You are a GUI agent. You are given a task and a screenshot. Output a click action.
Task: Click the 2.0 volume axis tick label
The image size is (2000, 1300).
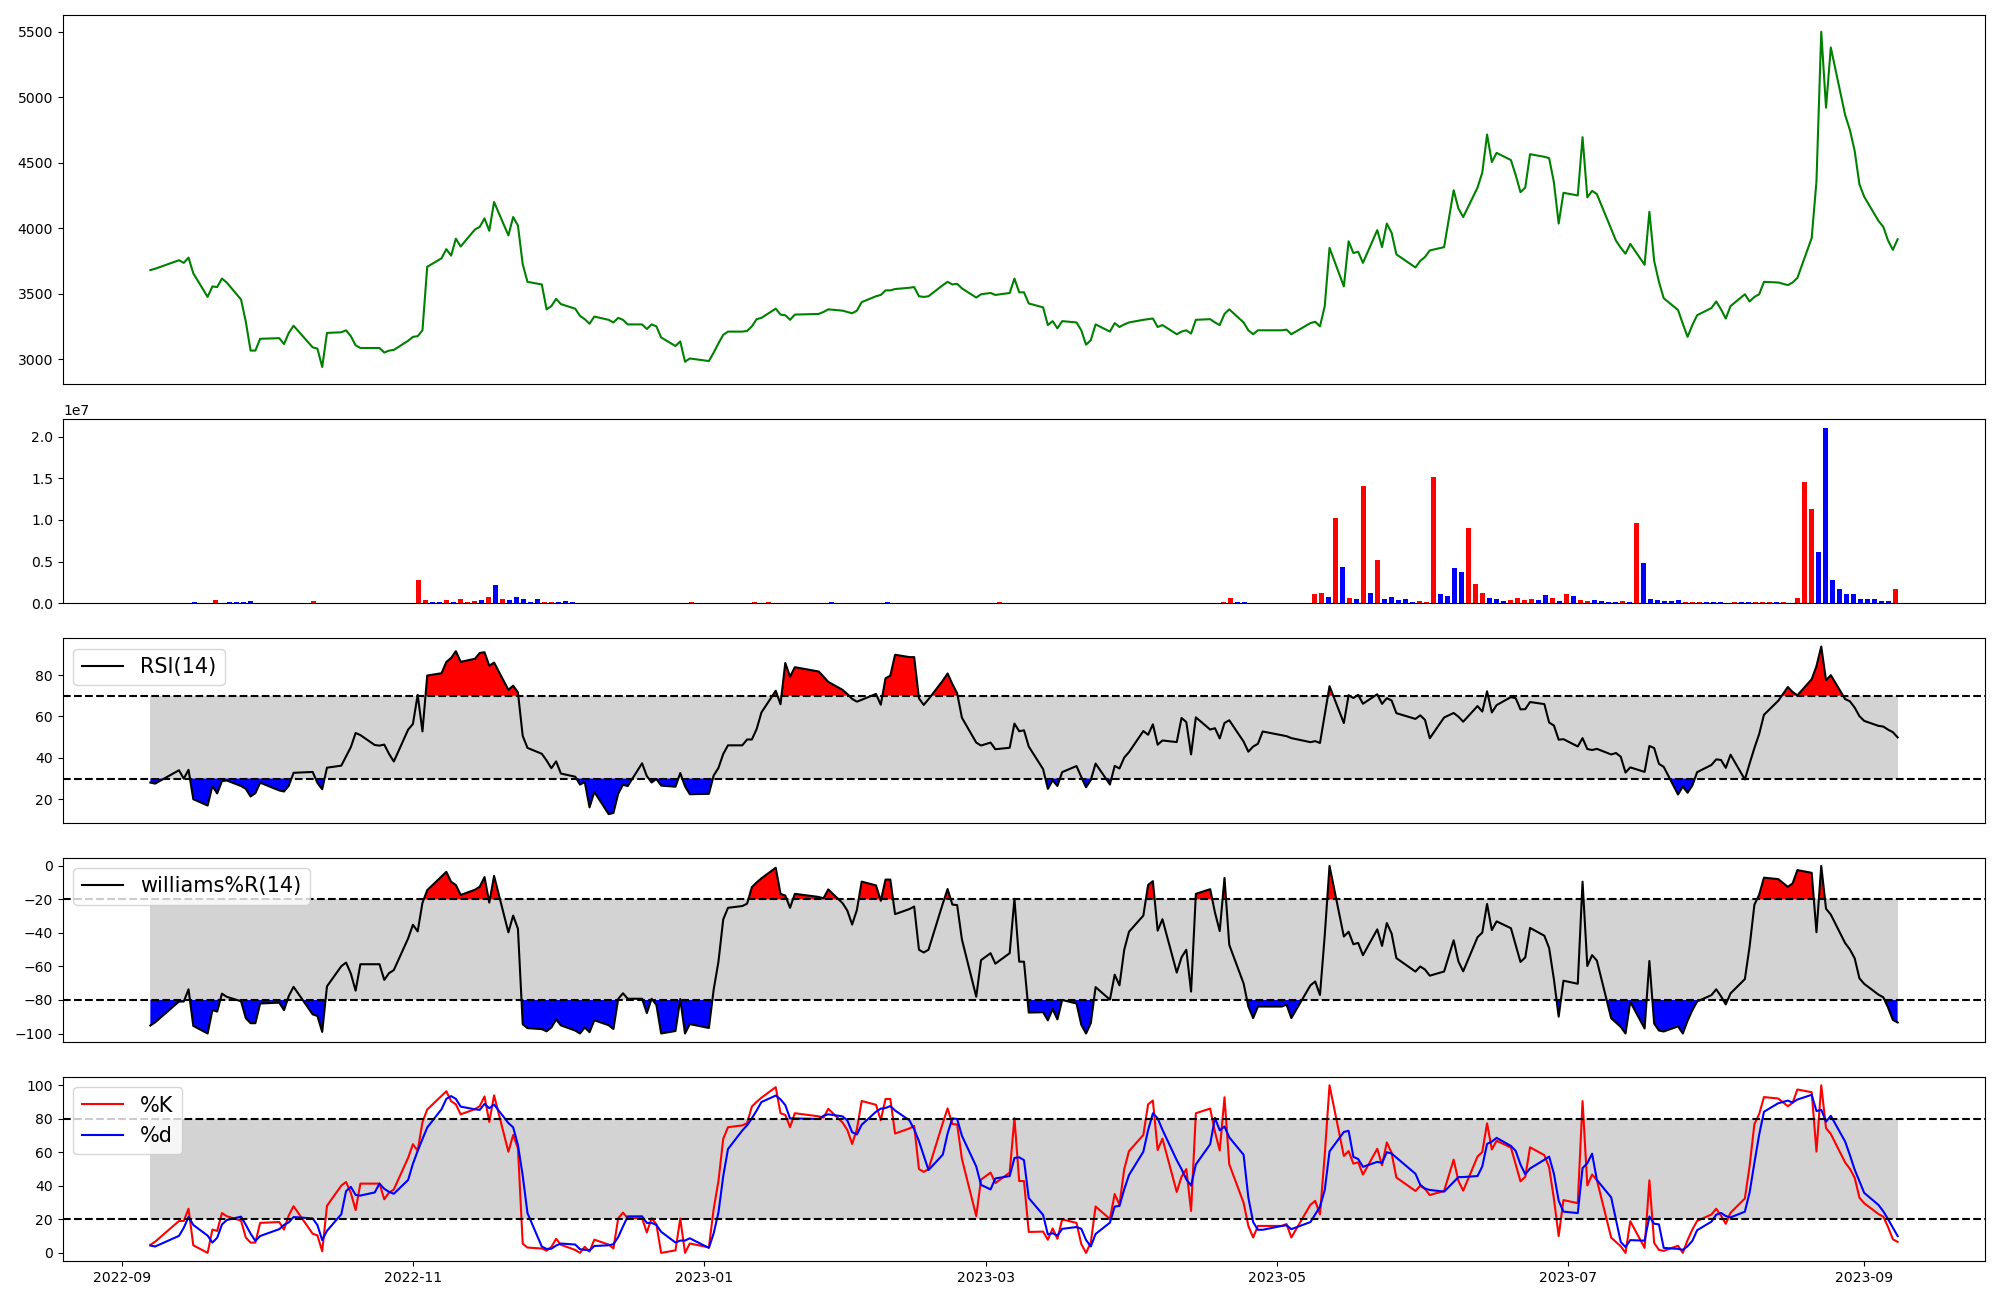tap(44, 437)
